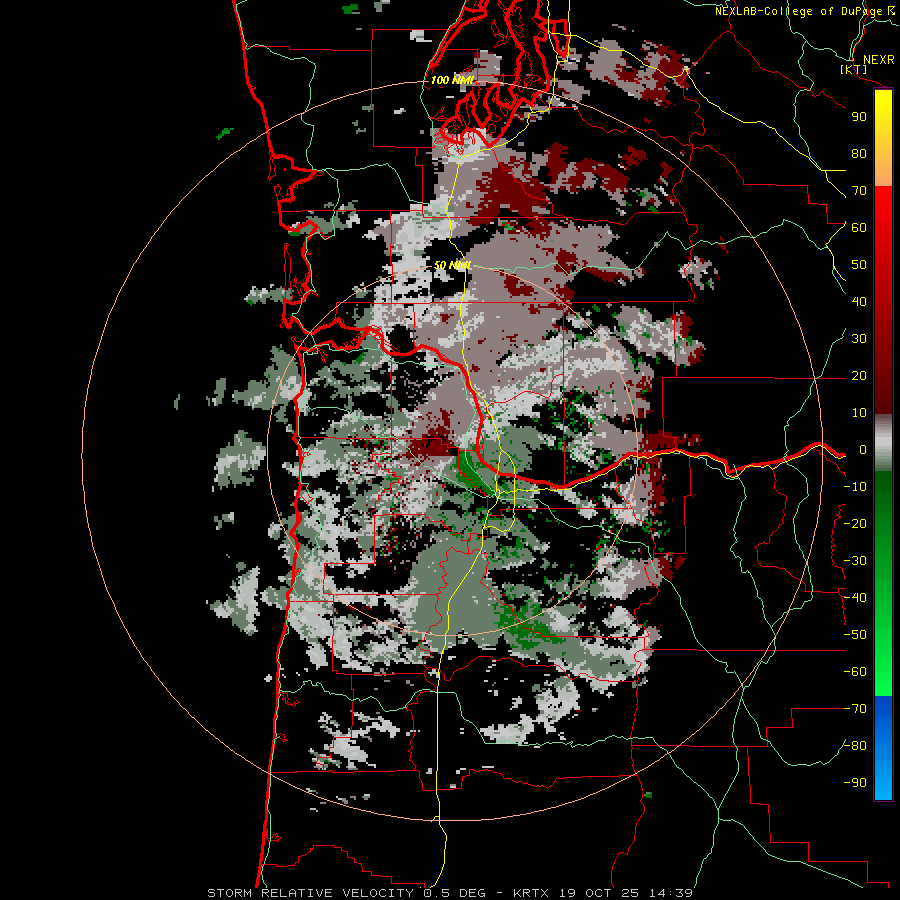Click the 10 value on velocity scale
This screenshot has height=900, width=900.
[859, 413]
